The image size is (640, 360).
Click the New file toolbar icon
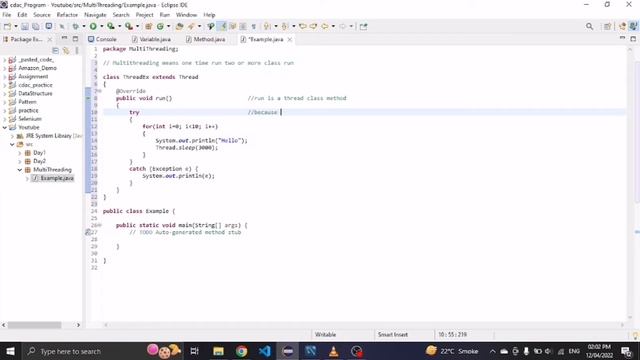click(7, 27)
